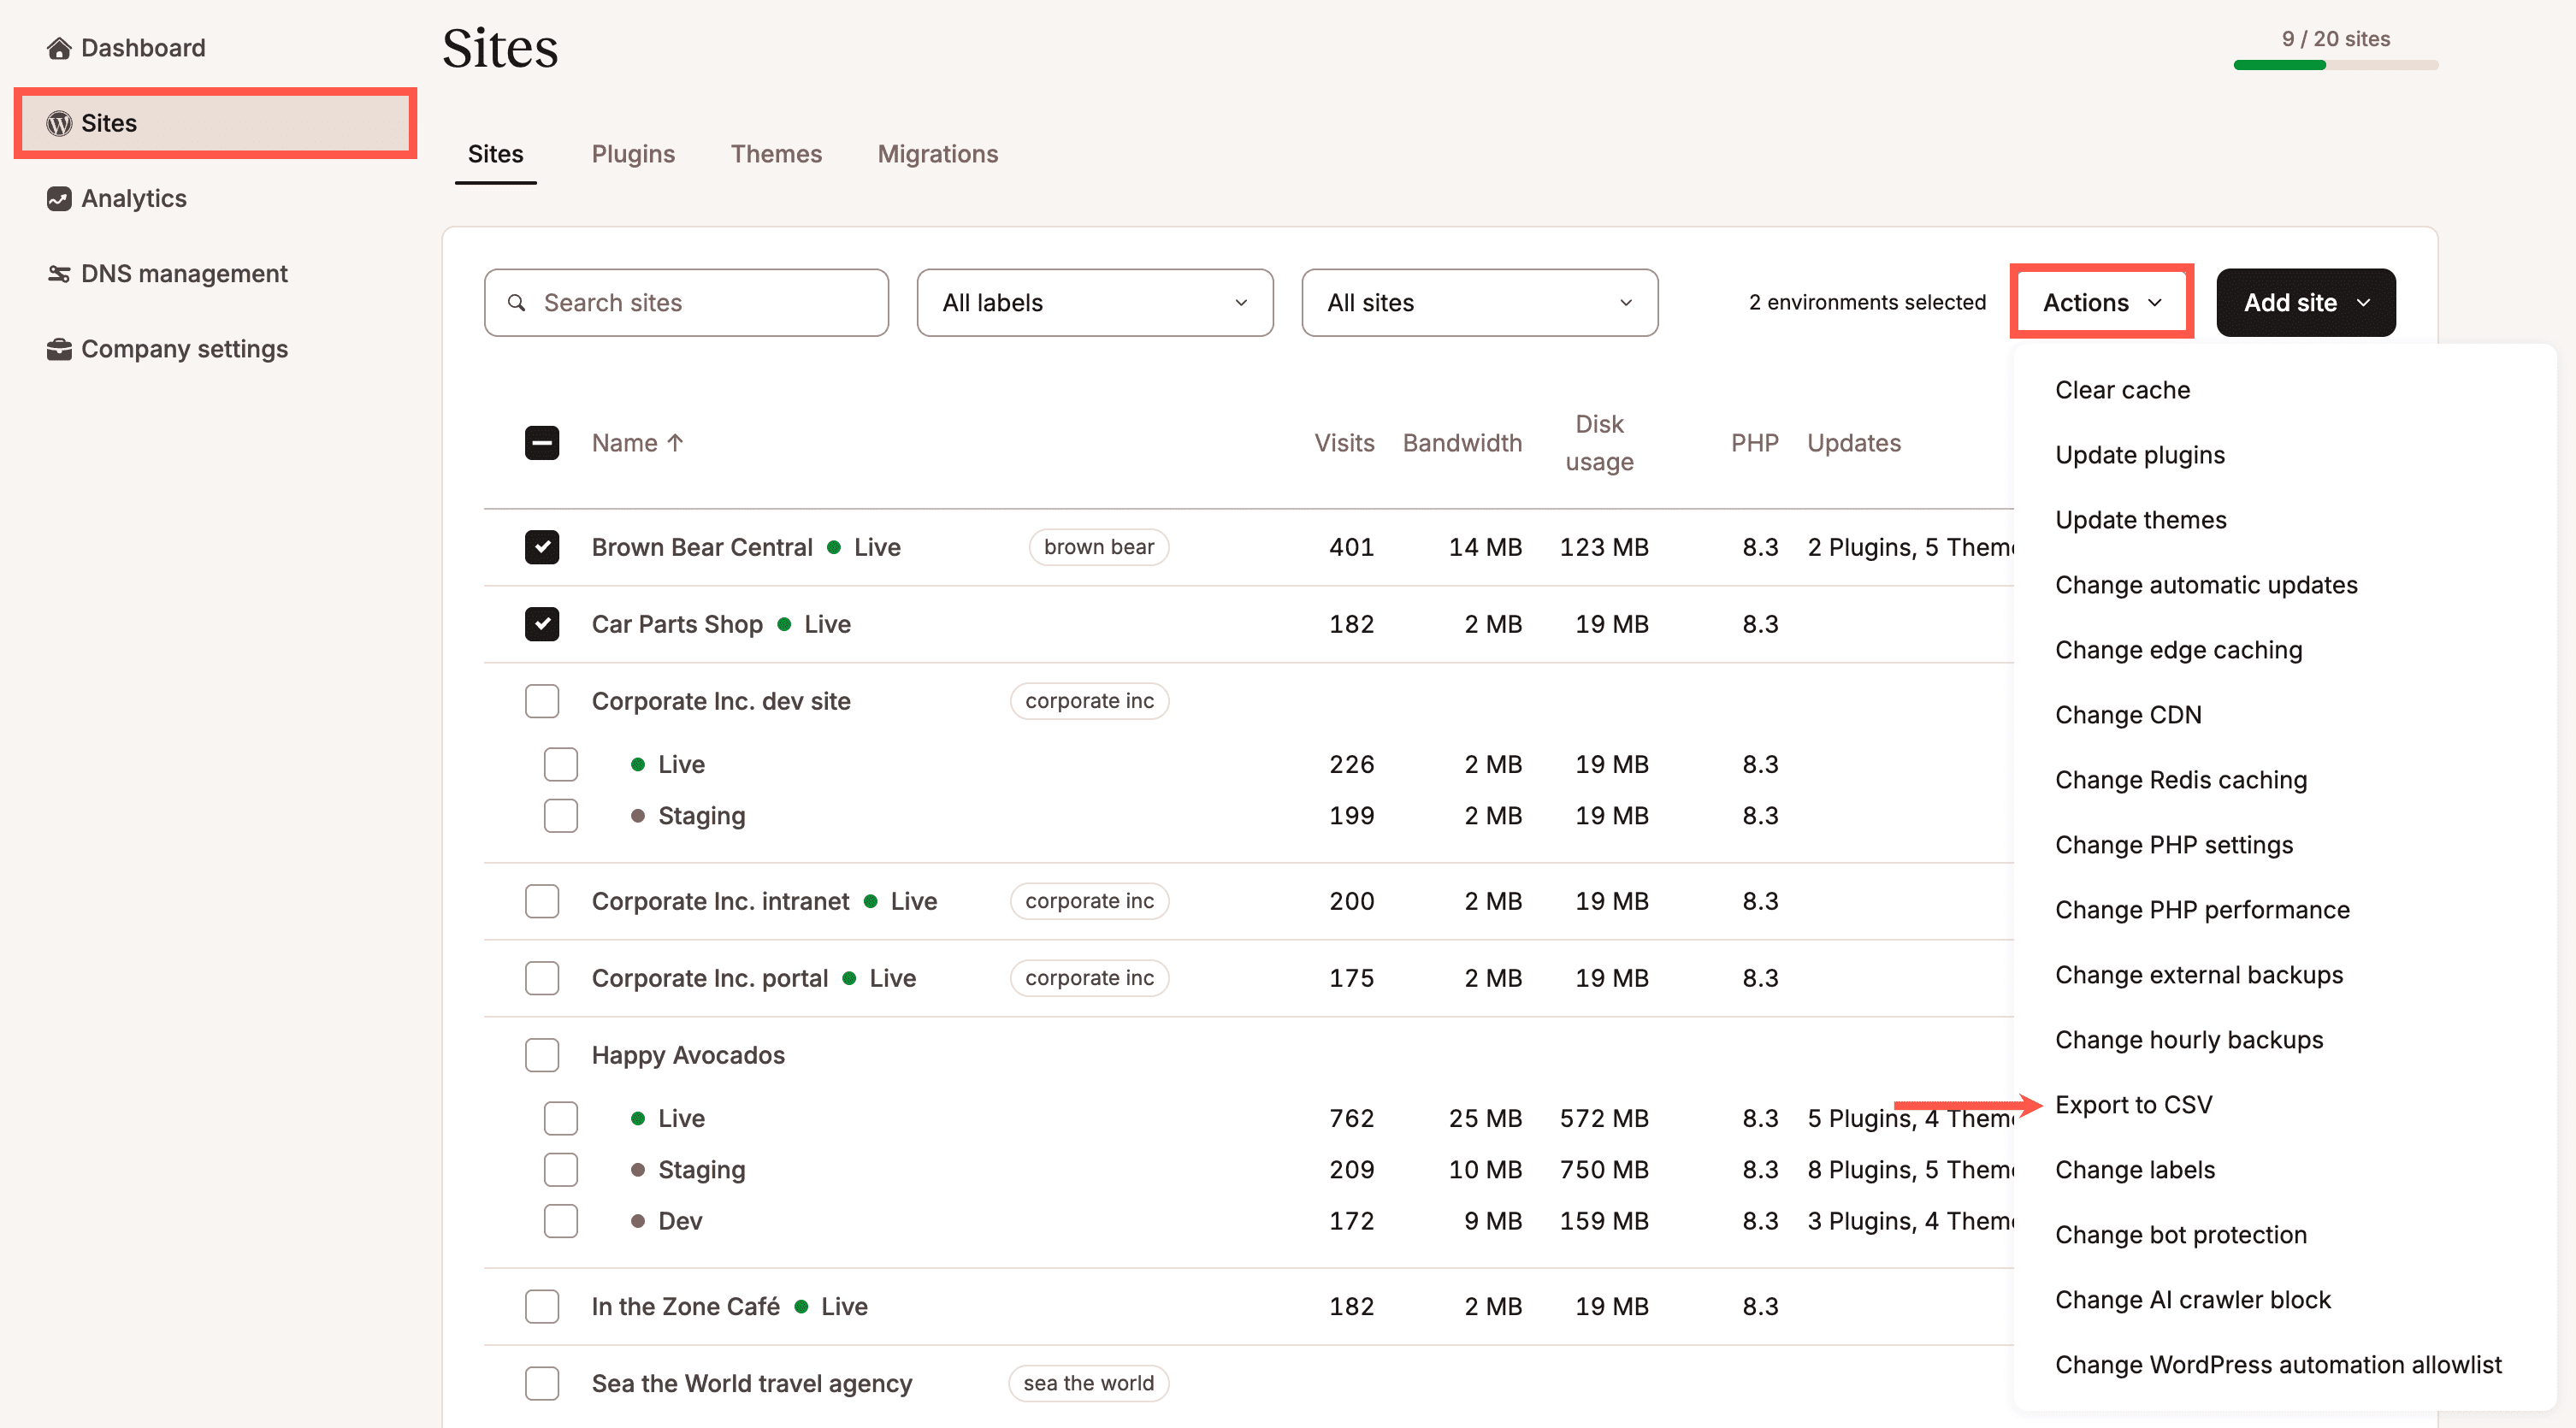Toggle Name column sort arrow
Viewport: 2576px width, 1428px height.
pos(675,443)
